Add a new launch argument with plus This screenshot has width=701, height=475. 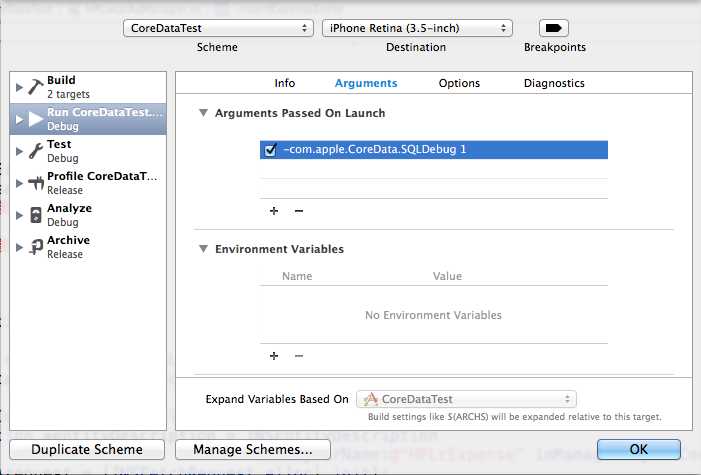pyautogui.click(x=274, y=211)
